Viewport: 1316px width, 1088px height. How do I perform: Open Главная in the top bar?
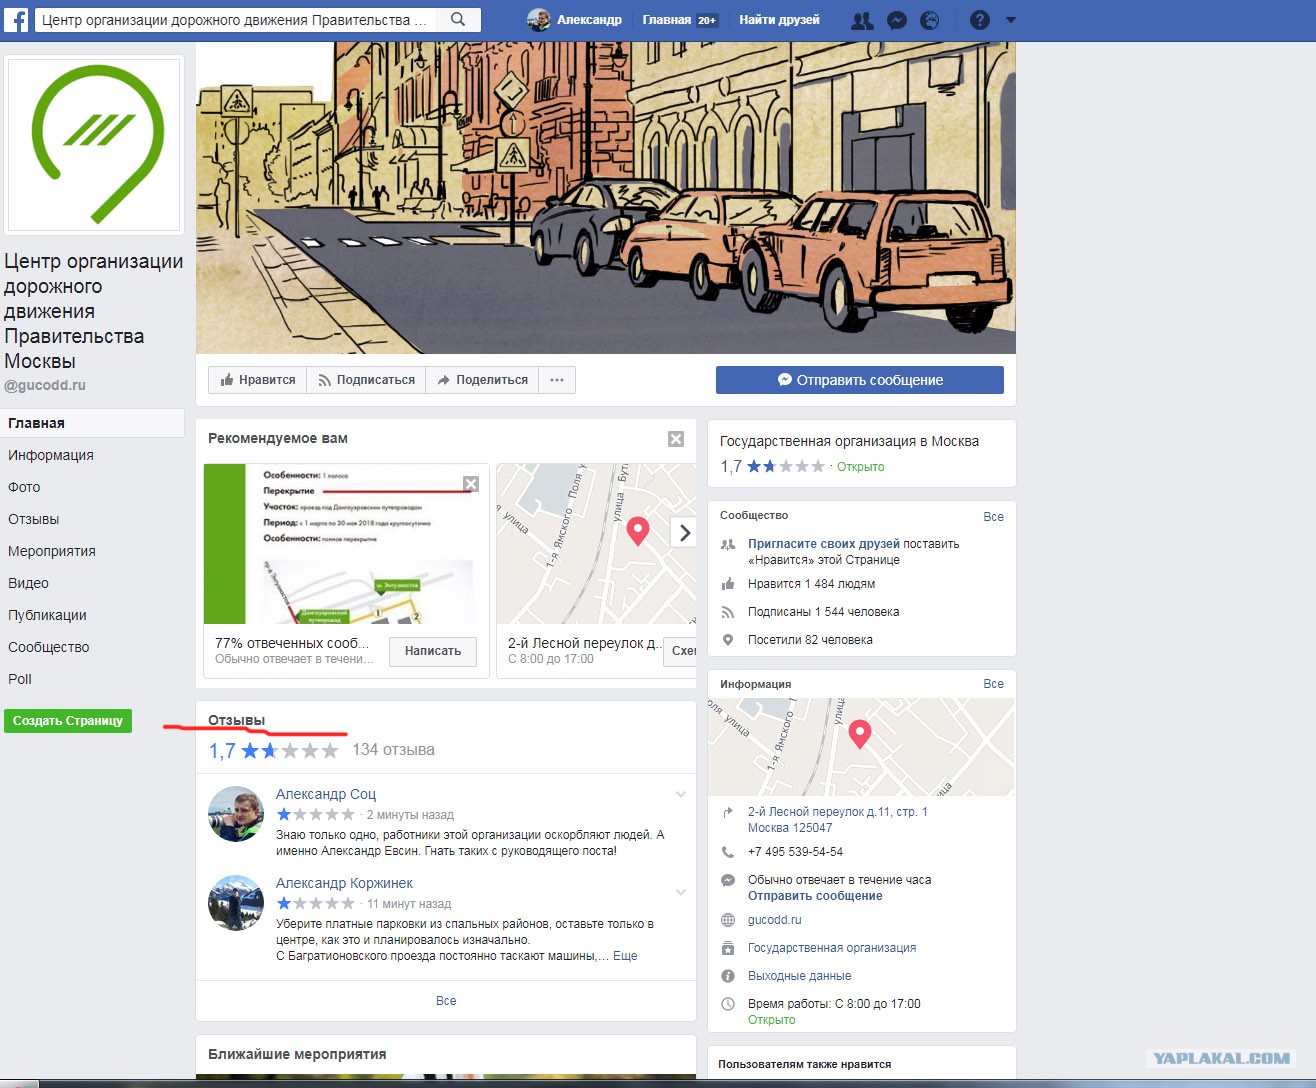666,20
